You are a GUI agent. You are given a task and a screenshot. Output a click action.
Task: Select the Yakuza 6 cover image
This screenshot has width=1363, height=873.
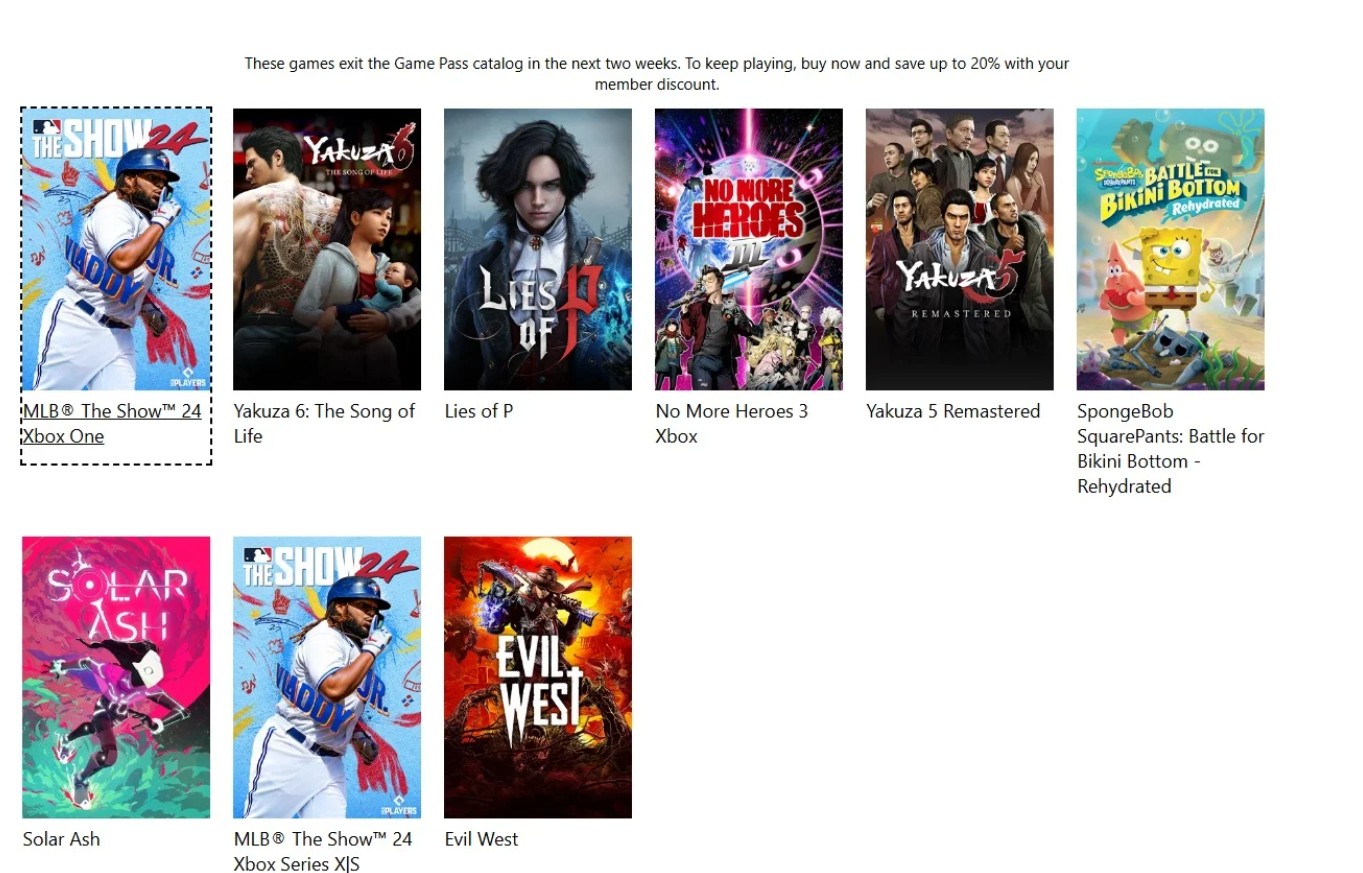(x=327, y=249)
